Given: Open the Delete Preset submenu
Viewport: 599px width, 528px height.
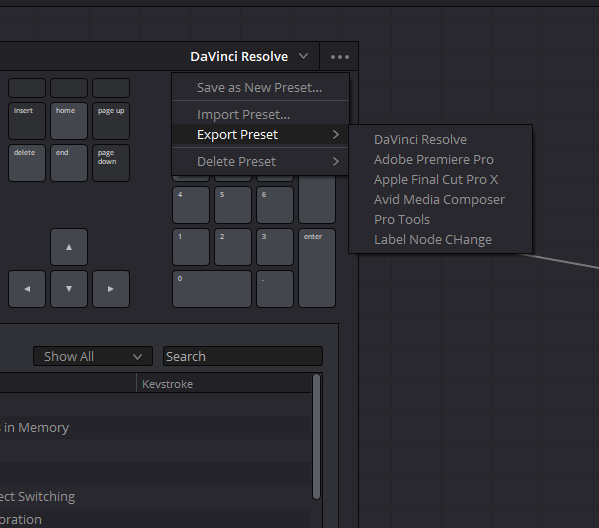Looking at the screenshot, I should pyautogui.click(x=260, y=161).
